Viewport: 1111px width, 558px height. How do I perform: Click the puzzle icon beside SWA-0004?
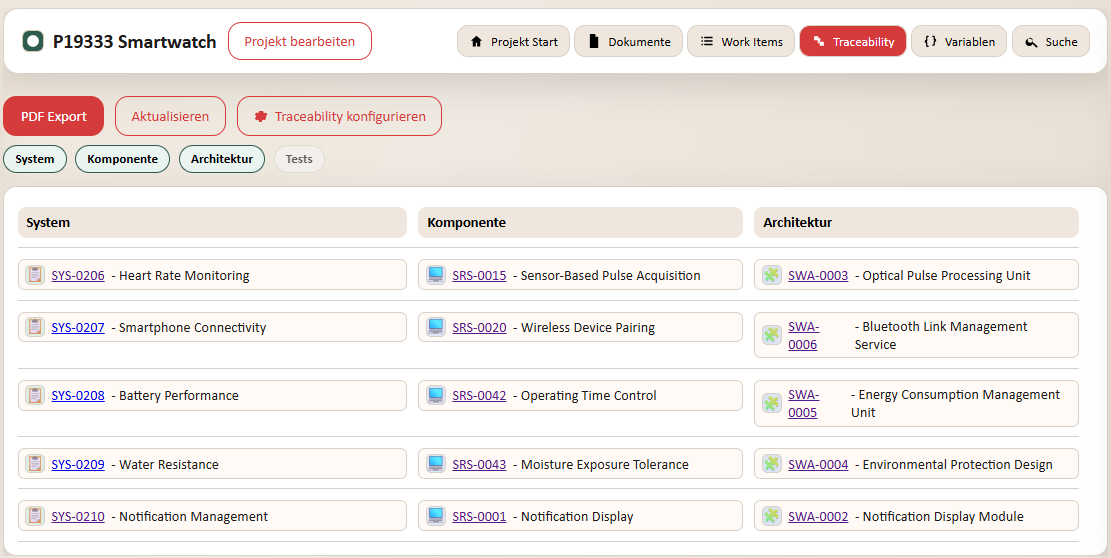[x=772, y=464]
